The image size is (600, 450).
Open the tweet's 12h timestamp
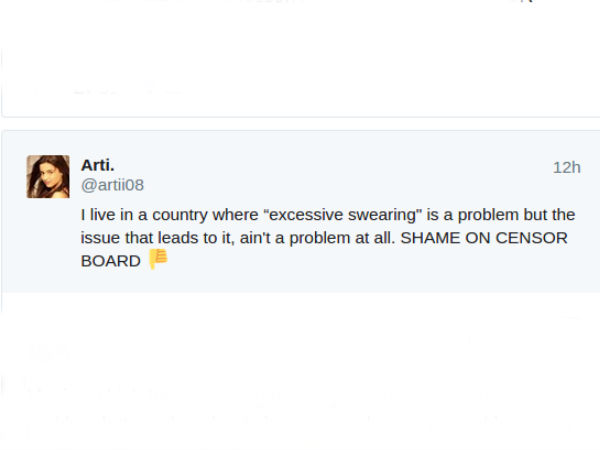coord(566,167)
